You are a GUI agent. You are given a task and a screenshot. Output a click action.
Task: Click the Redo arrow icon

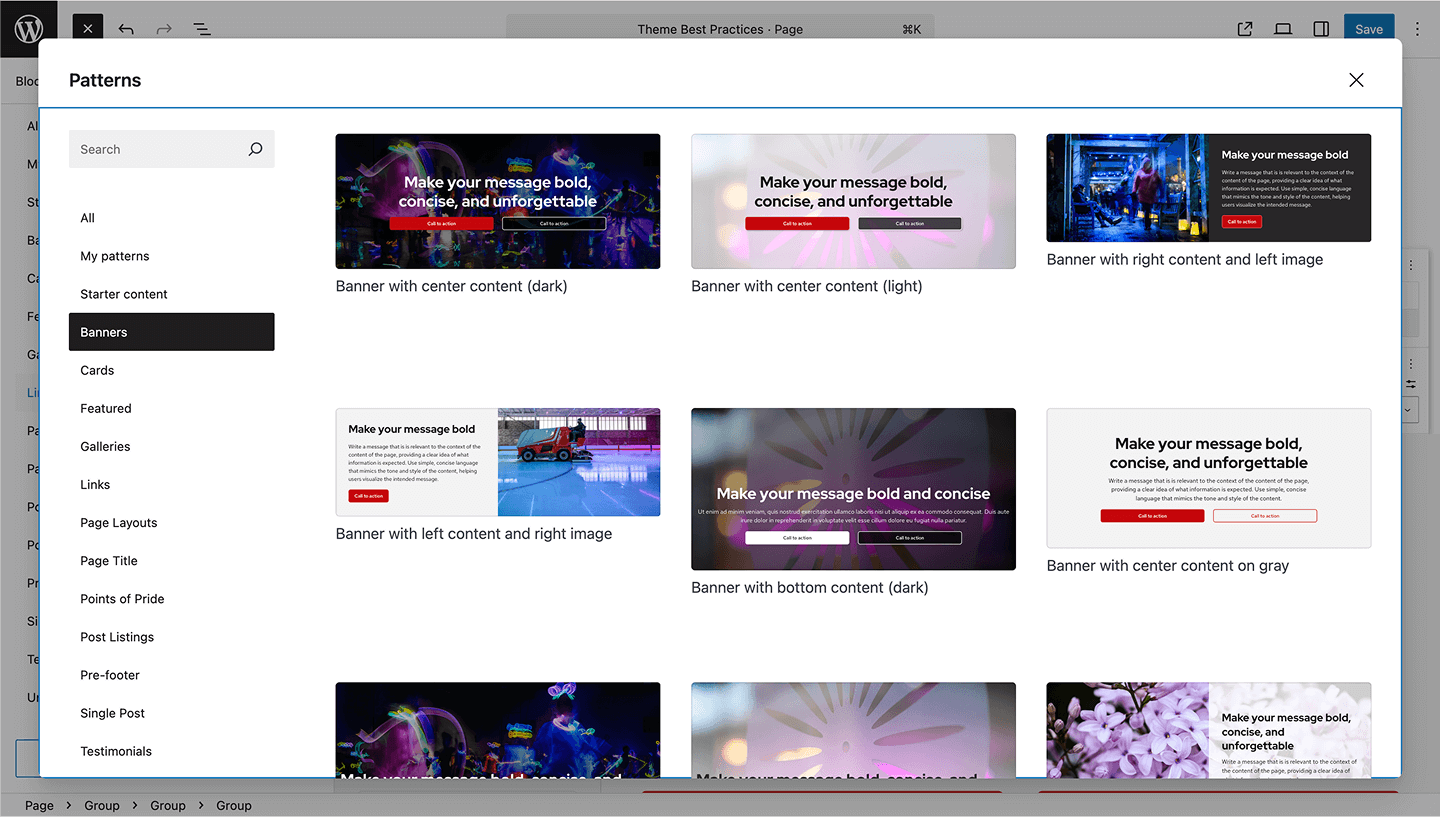tap(164, 29)
